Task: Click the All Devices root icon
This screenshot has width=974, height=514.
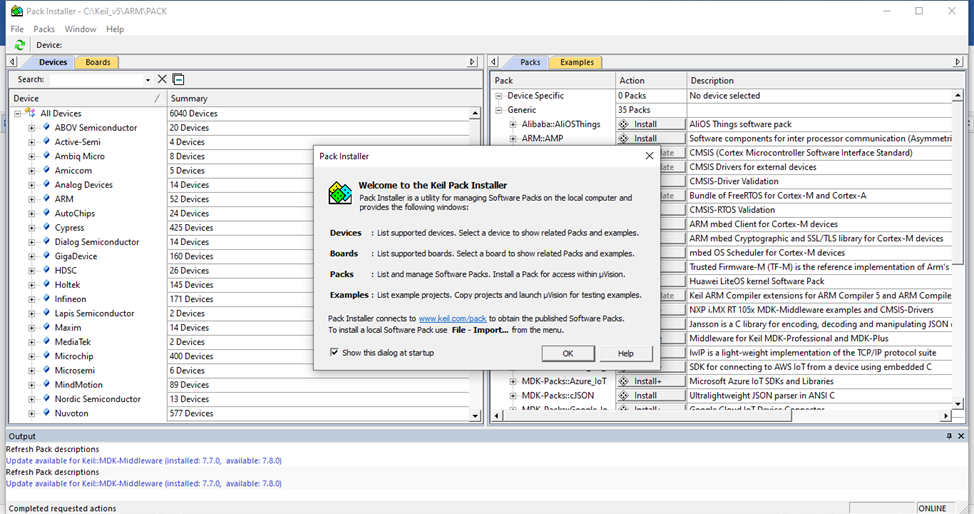Action: point(30,112)
